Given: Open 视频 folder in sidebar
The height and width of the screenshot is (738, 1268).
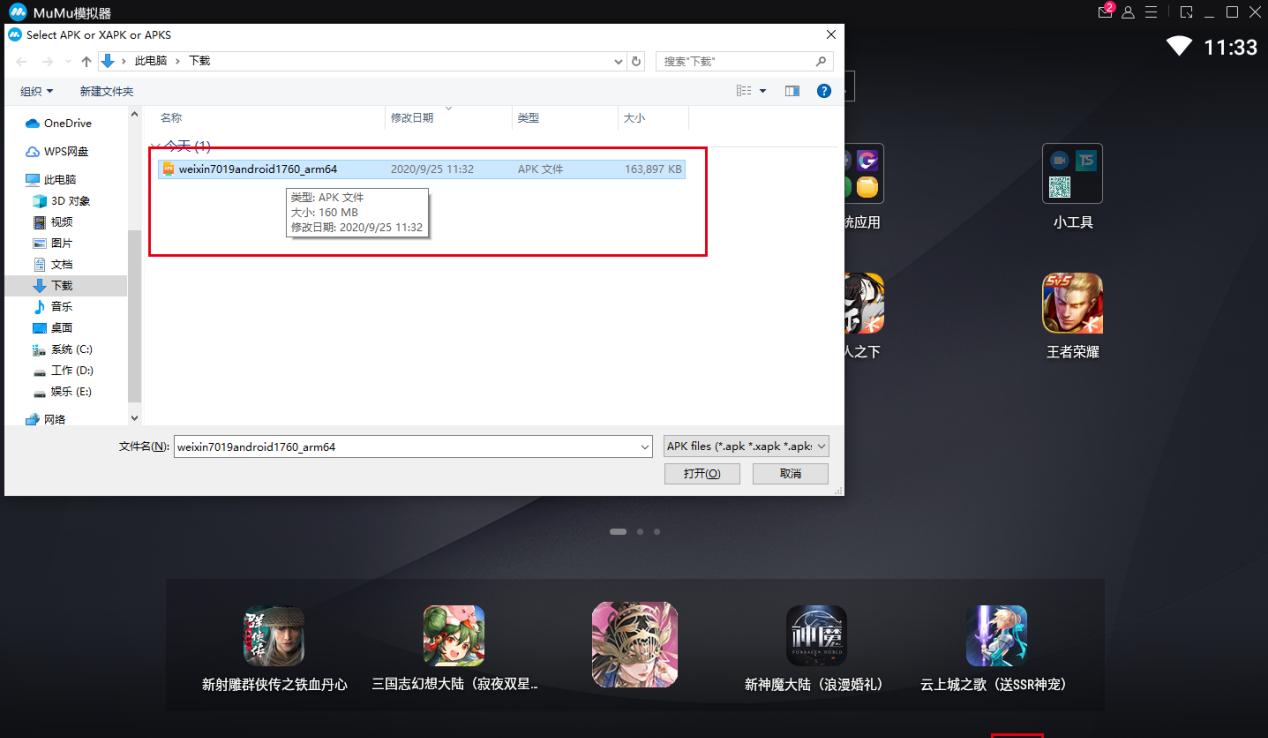Looking at the screenshot, I should 53,221.
